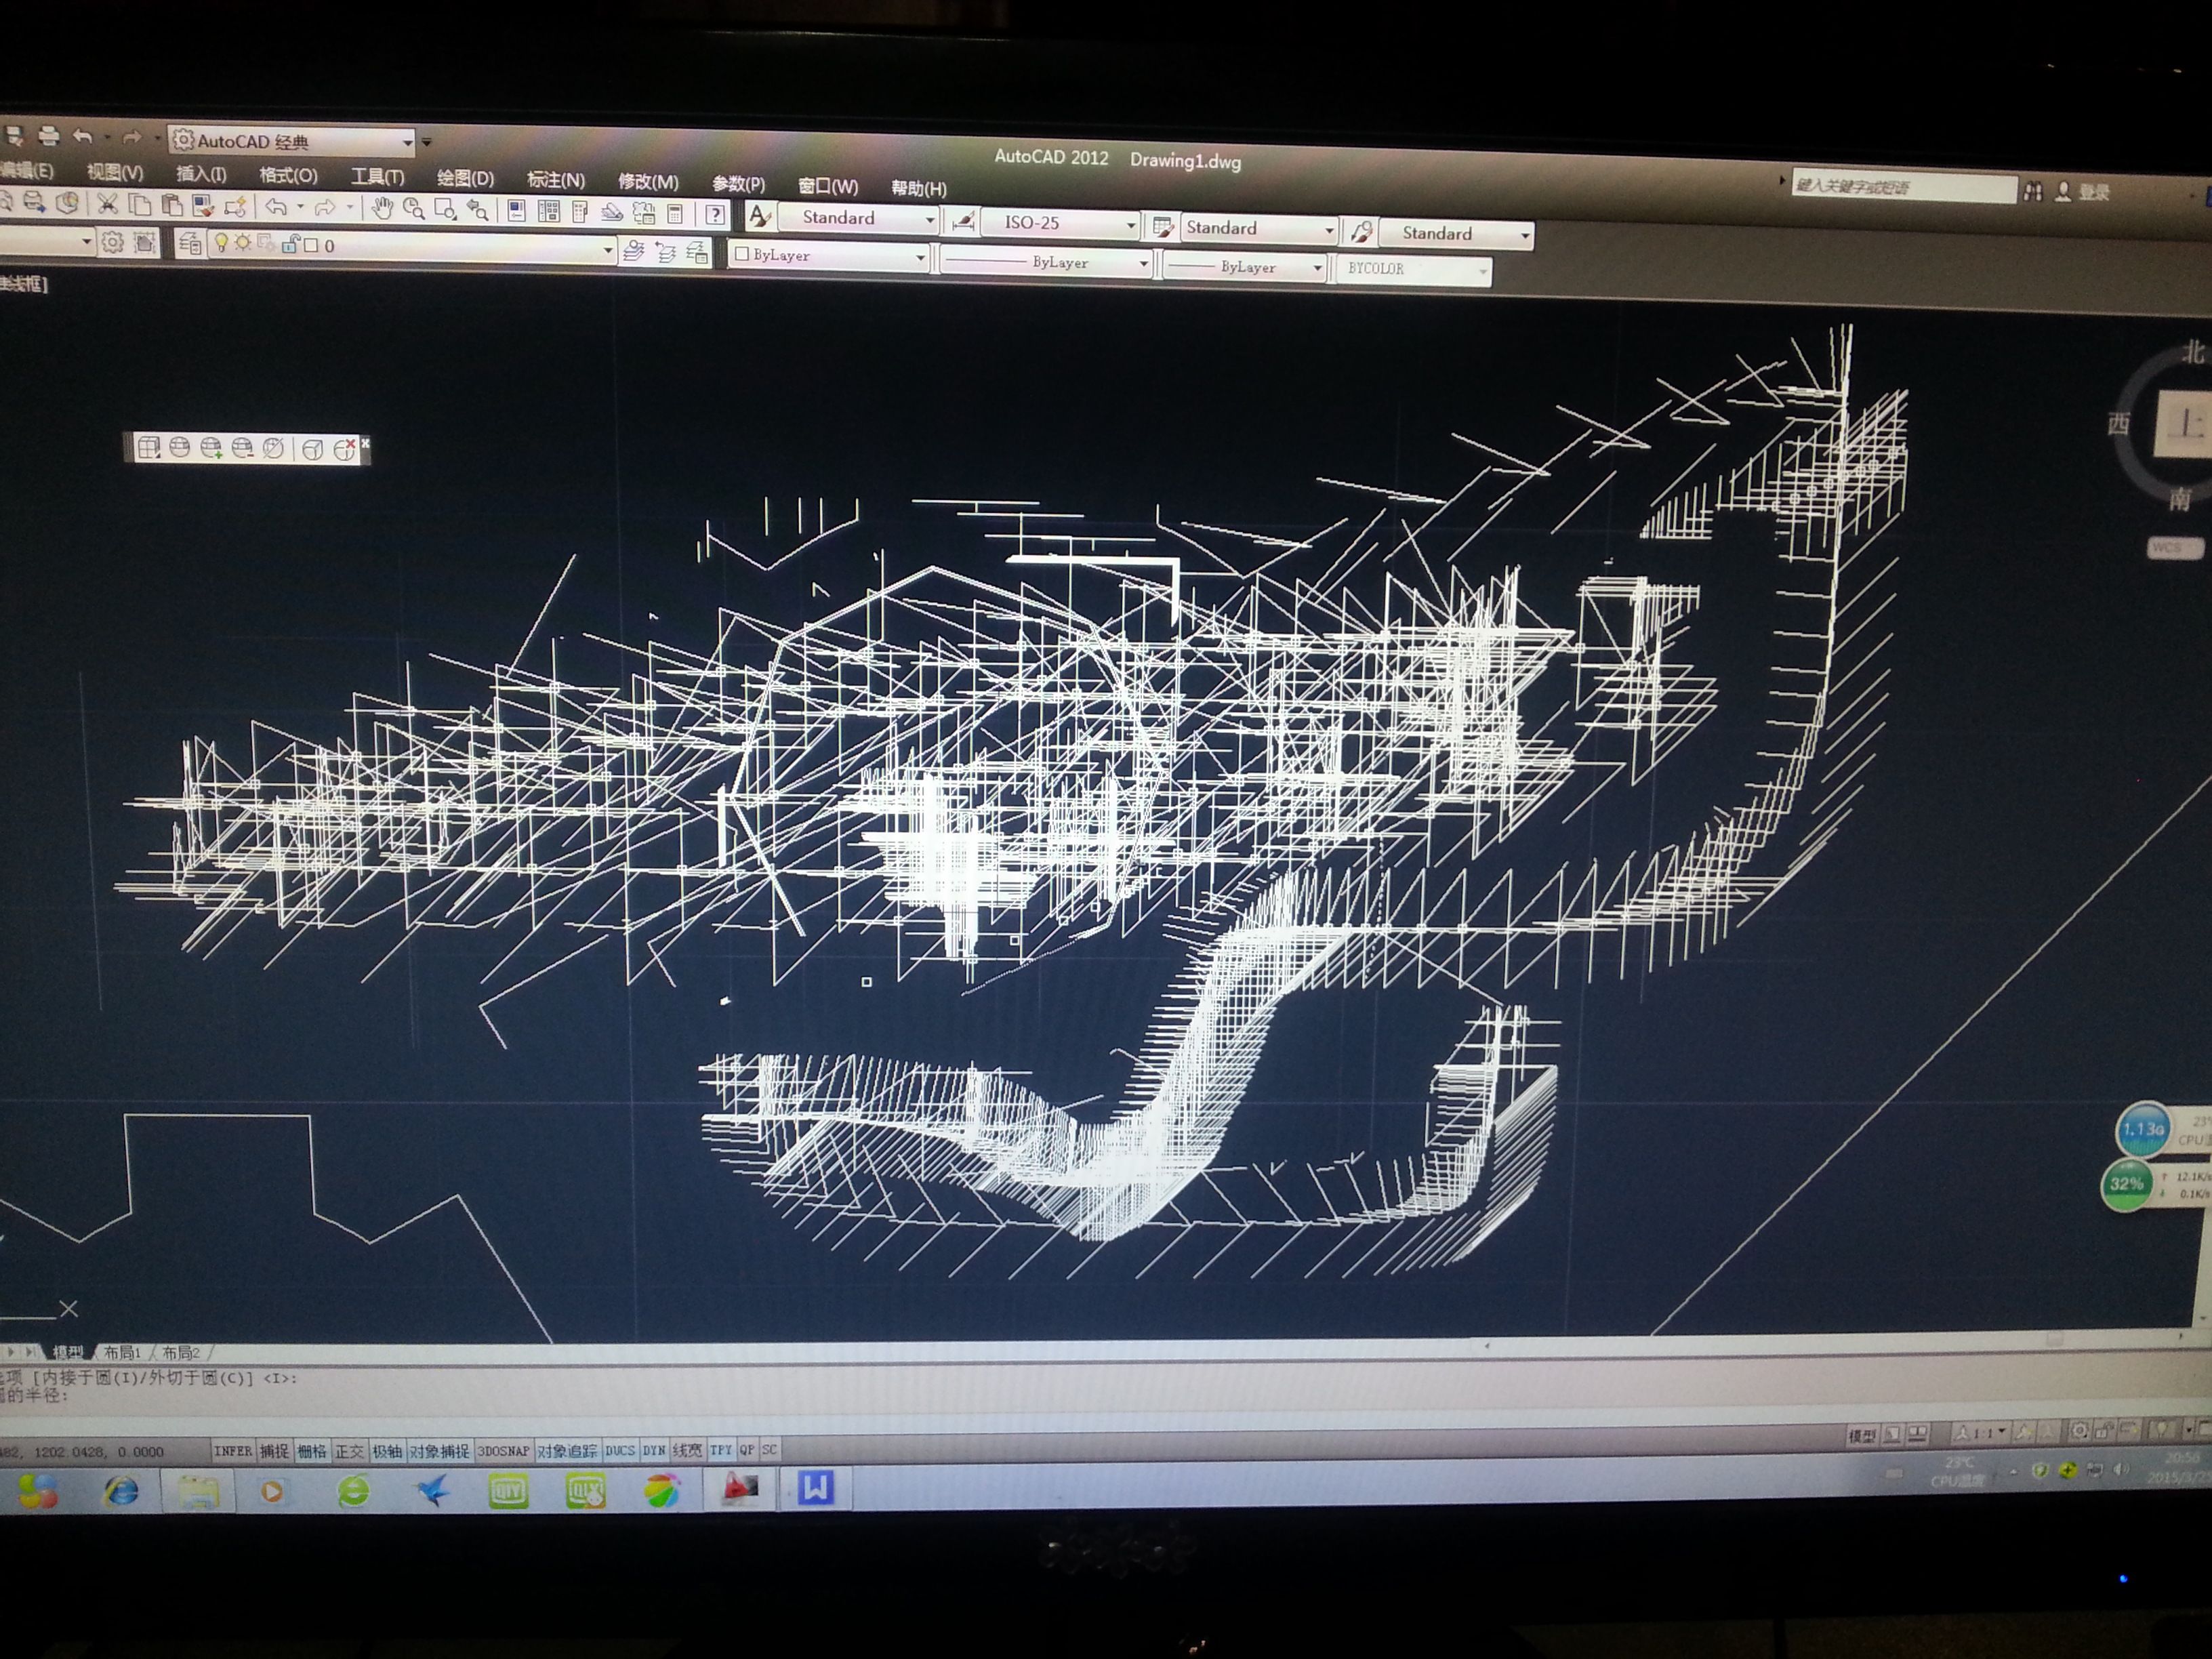This screenshot has width=2212, height=1659.
Task: Open the QuickCalc calculator icon
Action: [x=675, y=213]
